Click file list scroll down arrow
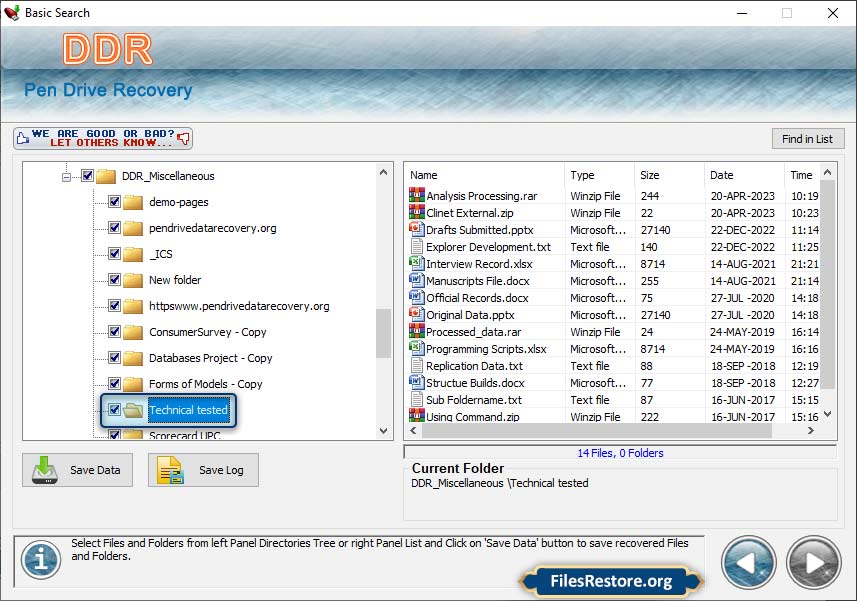 pyautogui.click(x=828, y=414)
